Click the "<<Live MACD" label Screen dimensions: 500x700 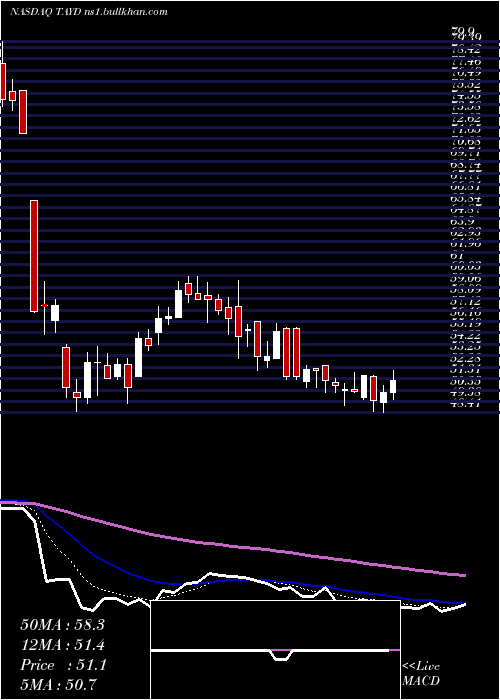pyautogui.click(x=421, y=674)
